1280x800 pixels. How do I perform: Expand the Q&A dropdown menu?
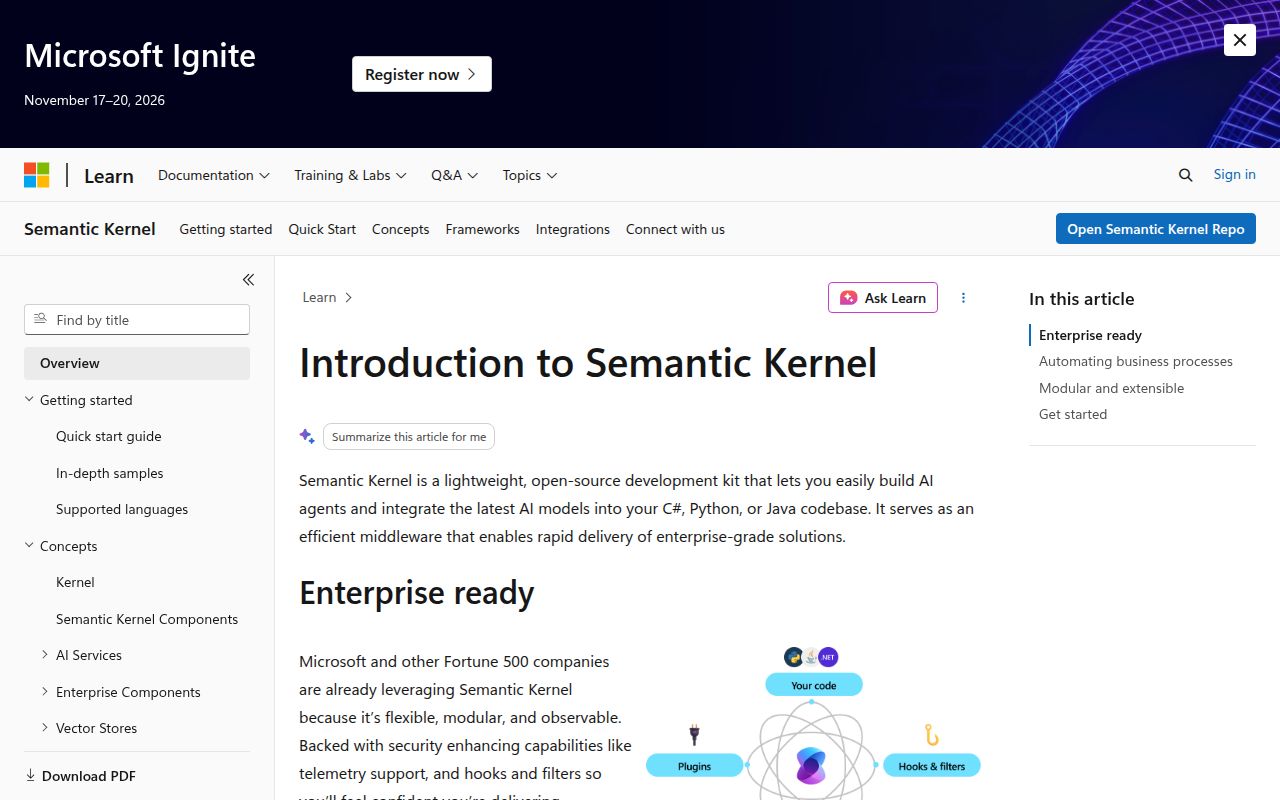click(x=455, y=175)
